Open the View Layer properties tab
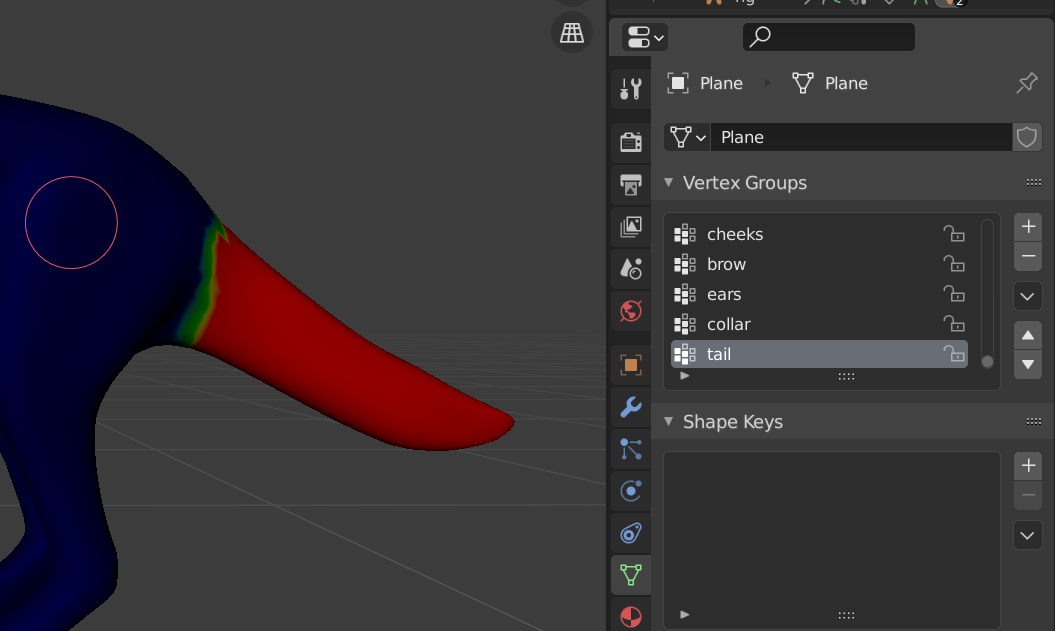The height and width of the screenshot is (631, 1055). 630,227
